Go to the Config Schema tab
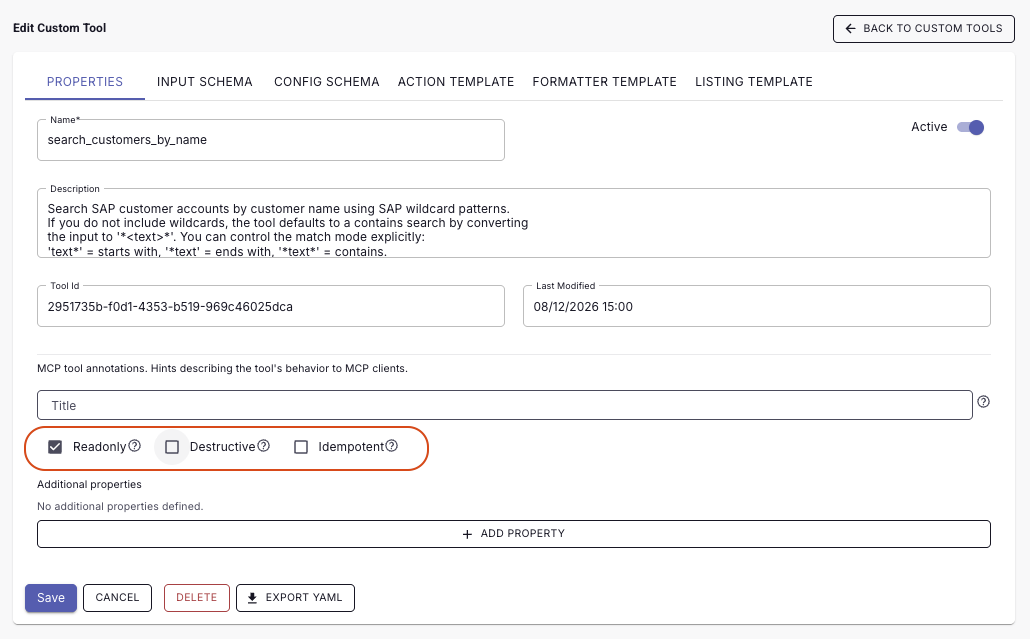 [x=326, y=82]
